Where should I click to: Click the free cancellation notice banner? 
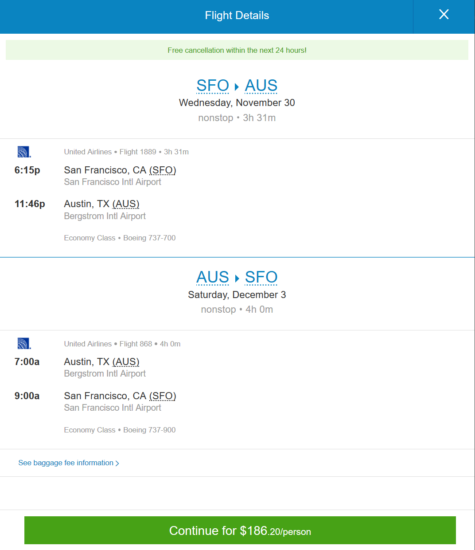pyautogui.click(x=237, y=50)
